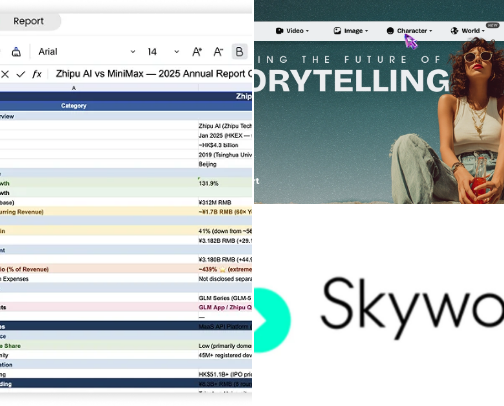Click the GLM App / Zhipu cell
This screenshot has width=504, height=406.
(x=225, y=307)
